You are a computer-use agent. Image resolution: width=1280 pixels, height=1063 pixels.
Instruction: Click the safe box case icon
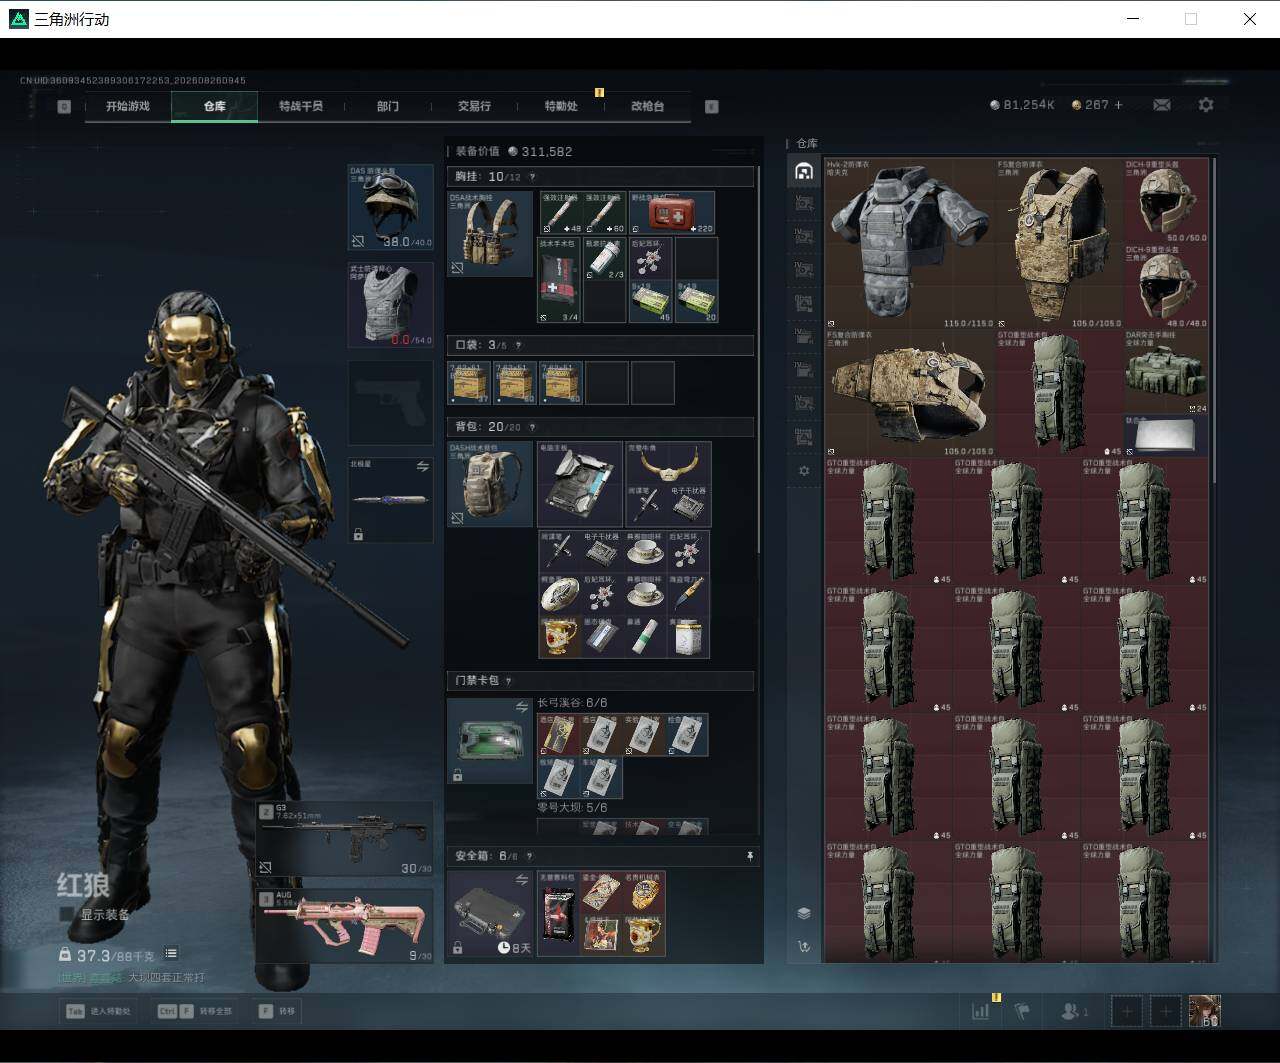(x=490, y=913)
